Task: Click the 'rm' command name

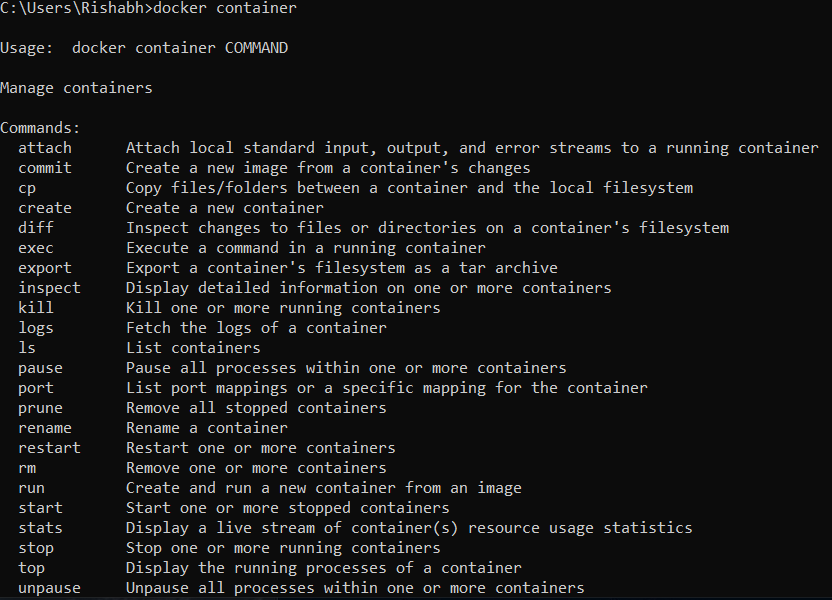Action: (x=27, y=468)
